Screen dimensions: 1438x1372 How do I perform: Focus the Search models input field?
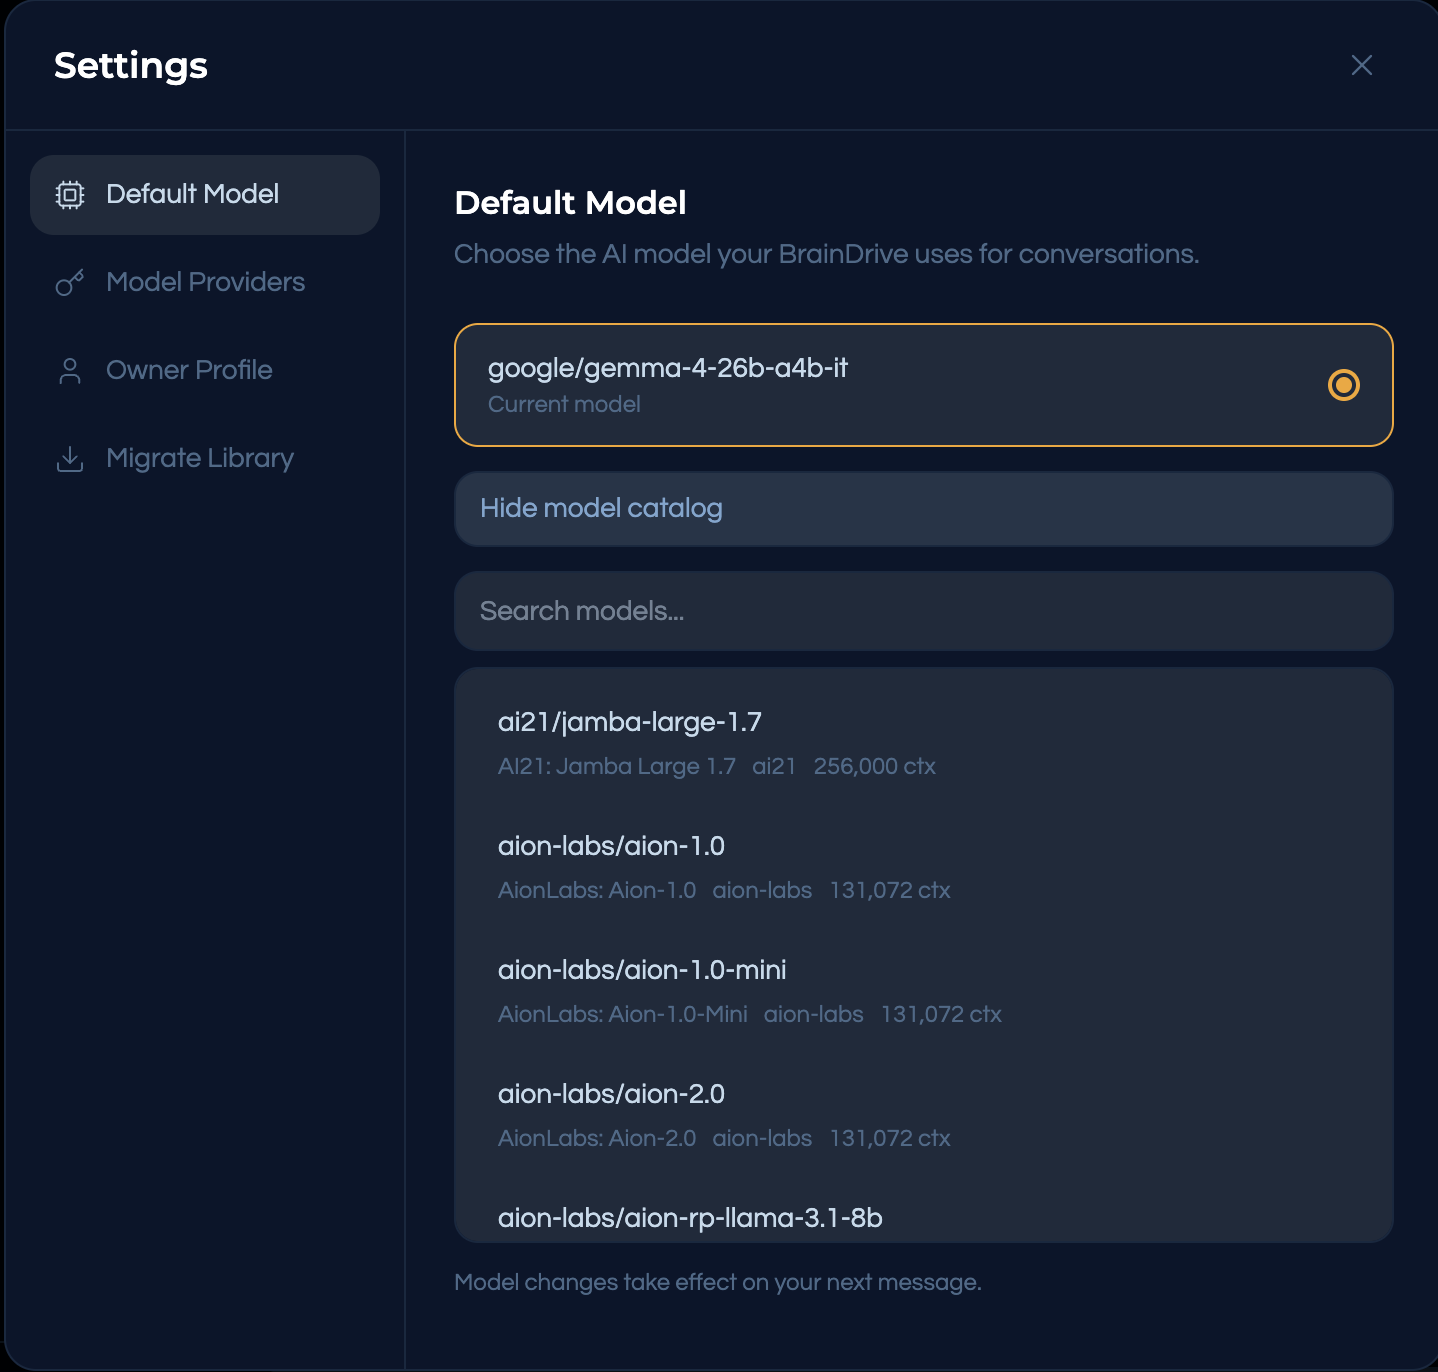(923, 611)
